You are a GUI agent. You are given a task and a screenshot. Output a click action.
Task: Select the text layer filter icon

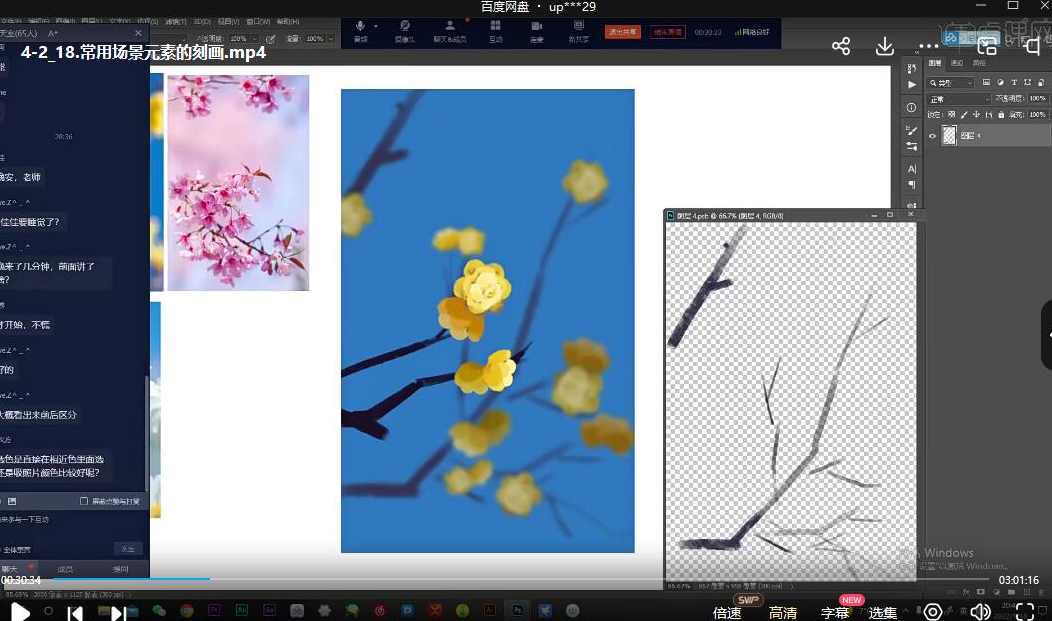(1014, 83)
